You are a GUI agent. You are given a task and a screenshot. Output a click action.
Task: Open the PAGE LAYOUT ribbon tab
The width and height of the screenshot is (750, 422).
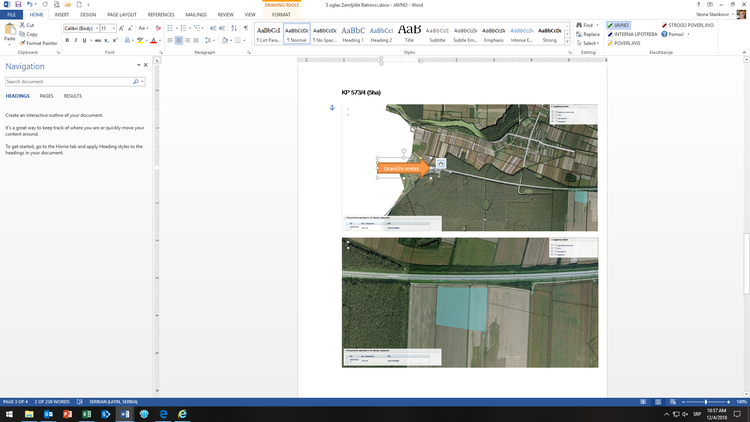[122, 16]
